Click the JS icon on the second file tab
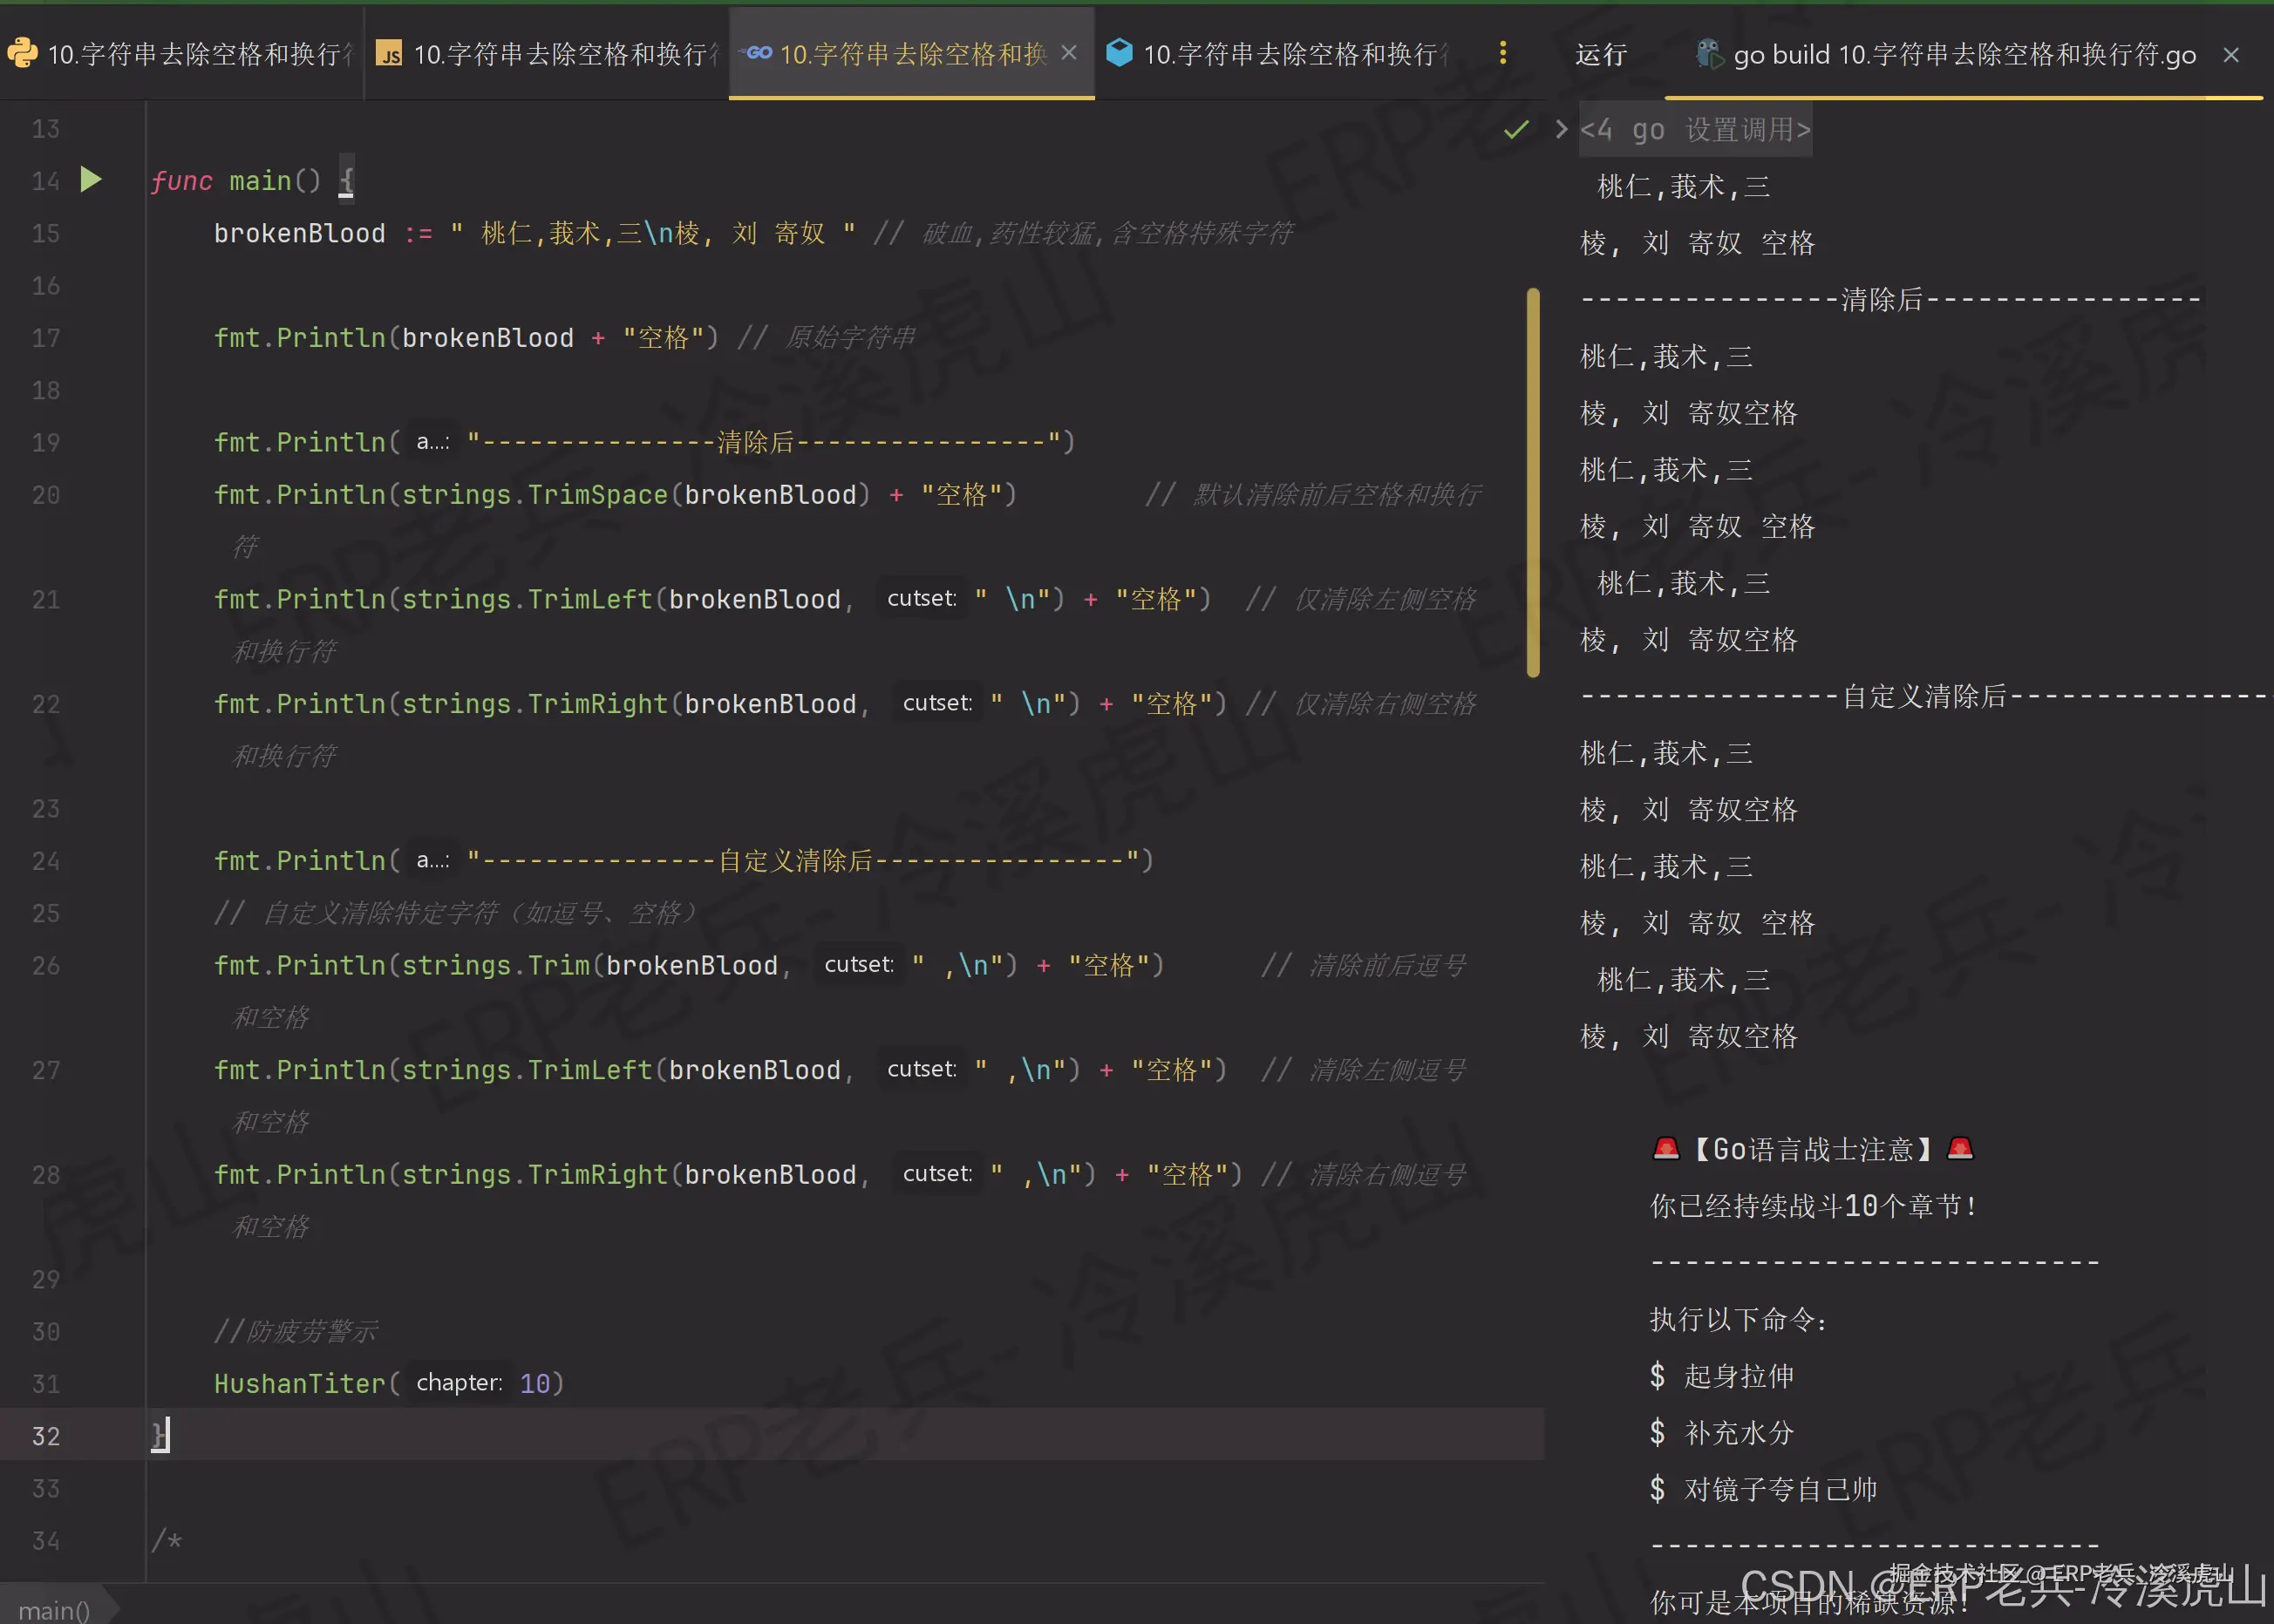The width and height of the screenshot is (2274, 1624). coord(389,54)
